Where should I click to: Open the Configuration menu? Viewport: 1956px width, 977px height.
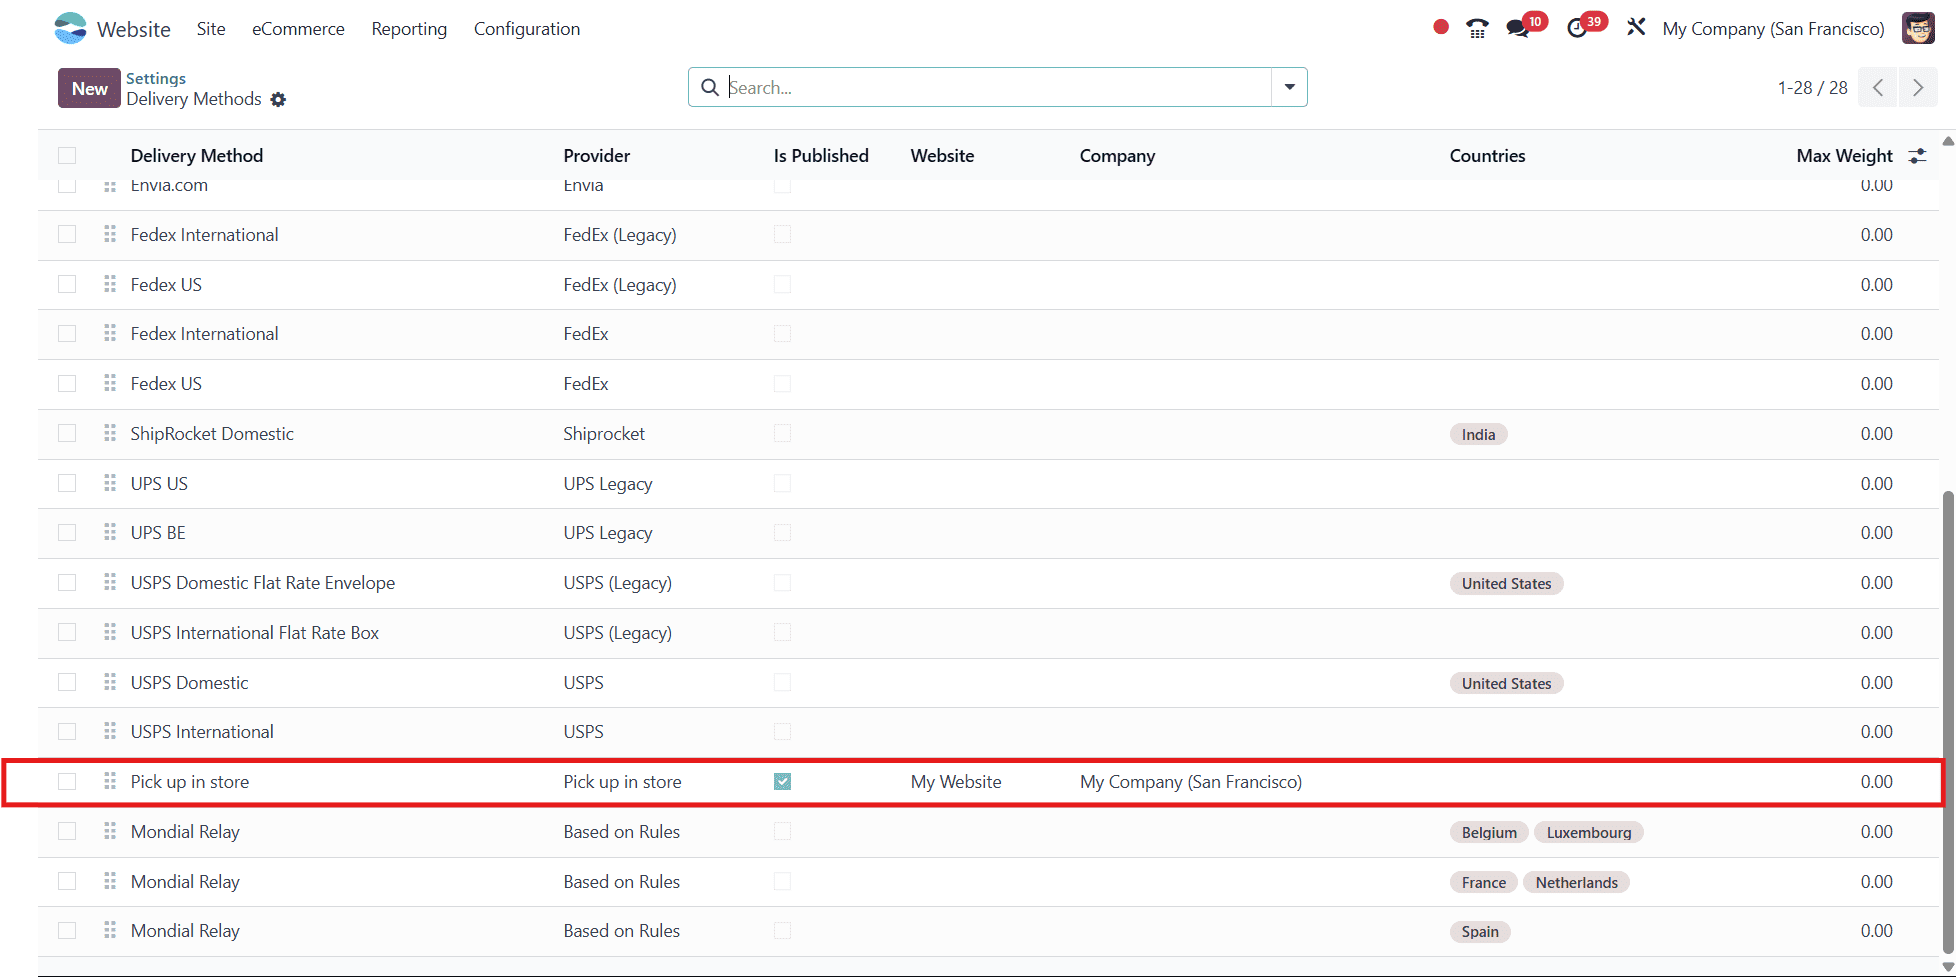(527, 29)
